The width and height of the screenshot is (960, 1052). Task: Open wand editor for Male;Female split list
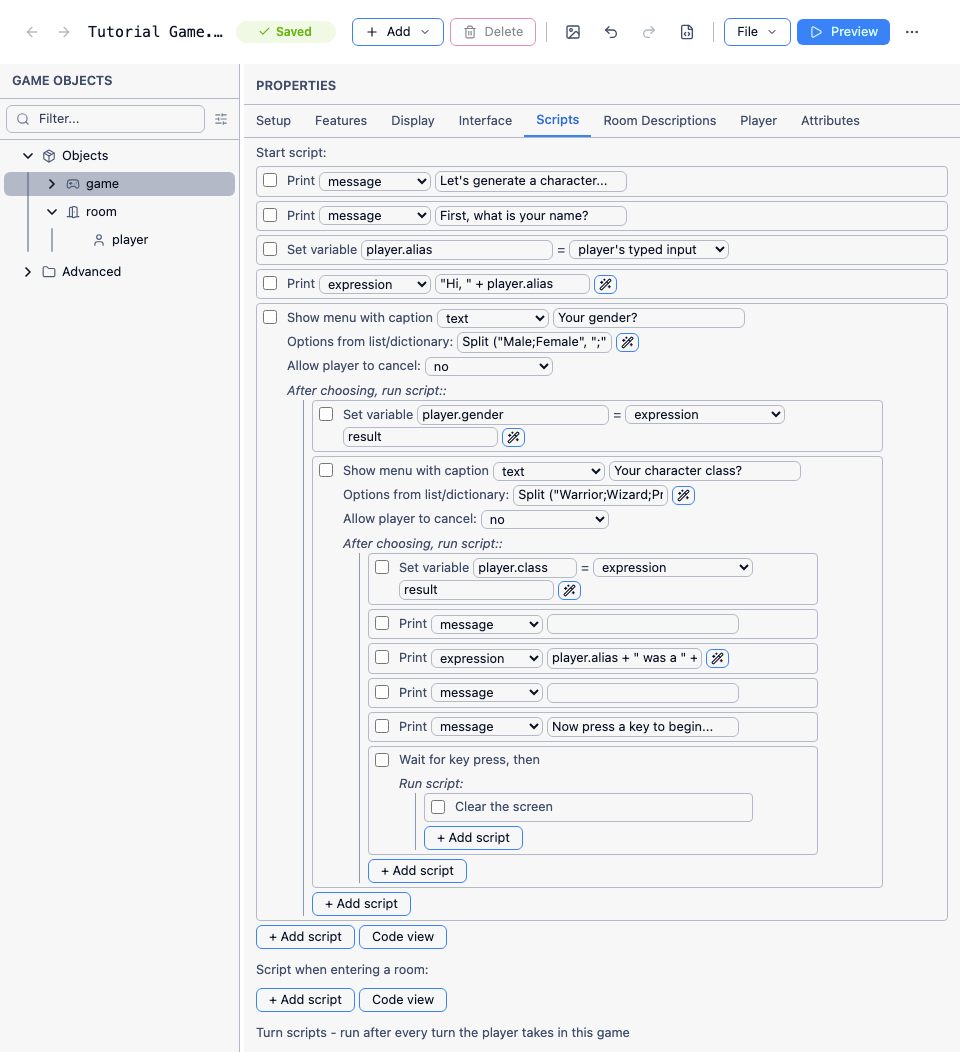[627, 342]
